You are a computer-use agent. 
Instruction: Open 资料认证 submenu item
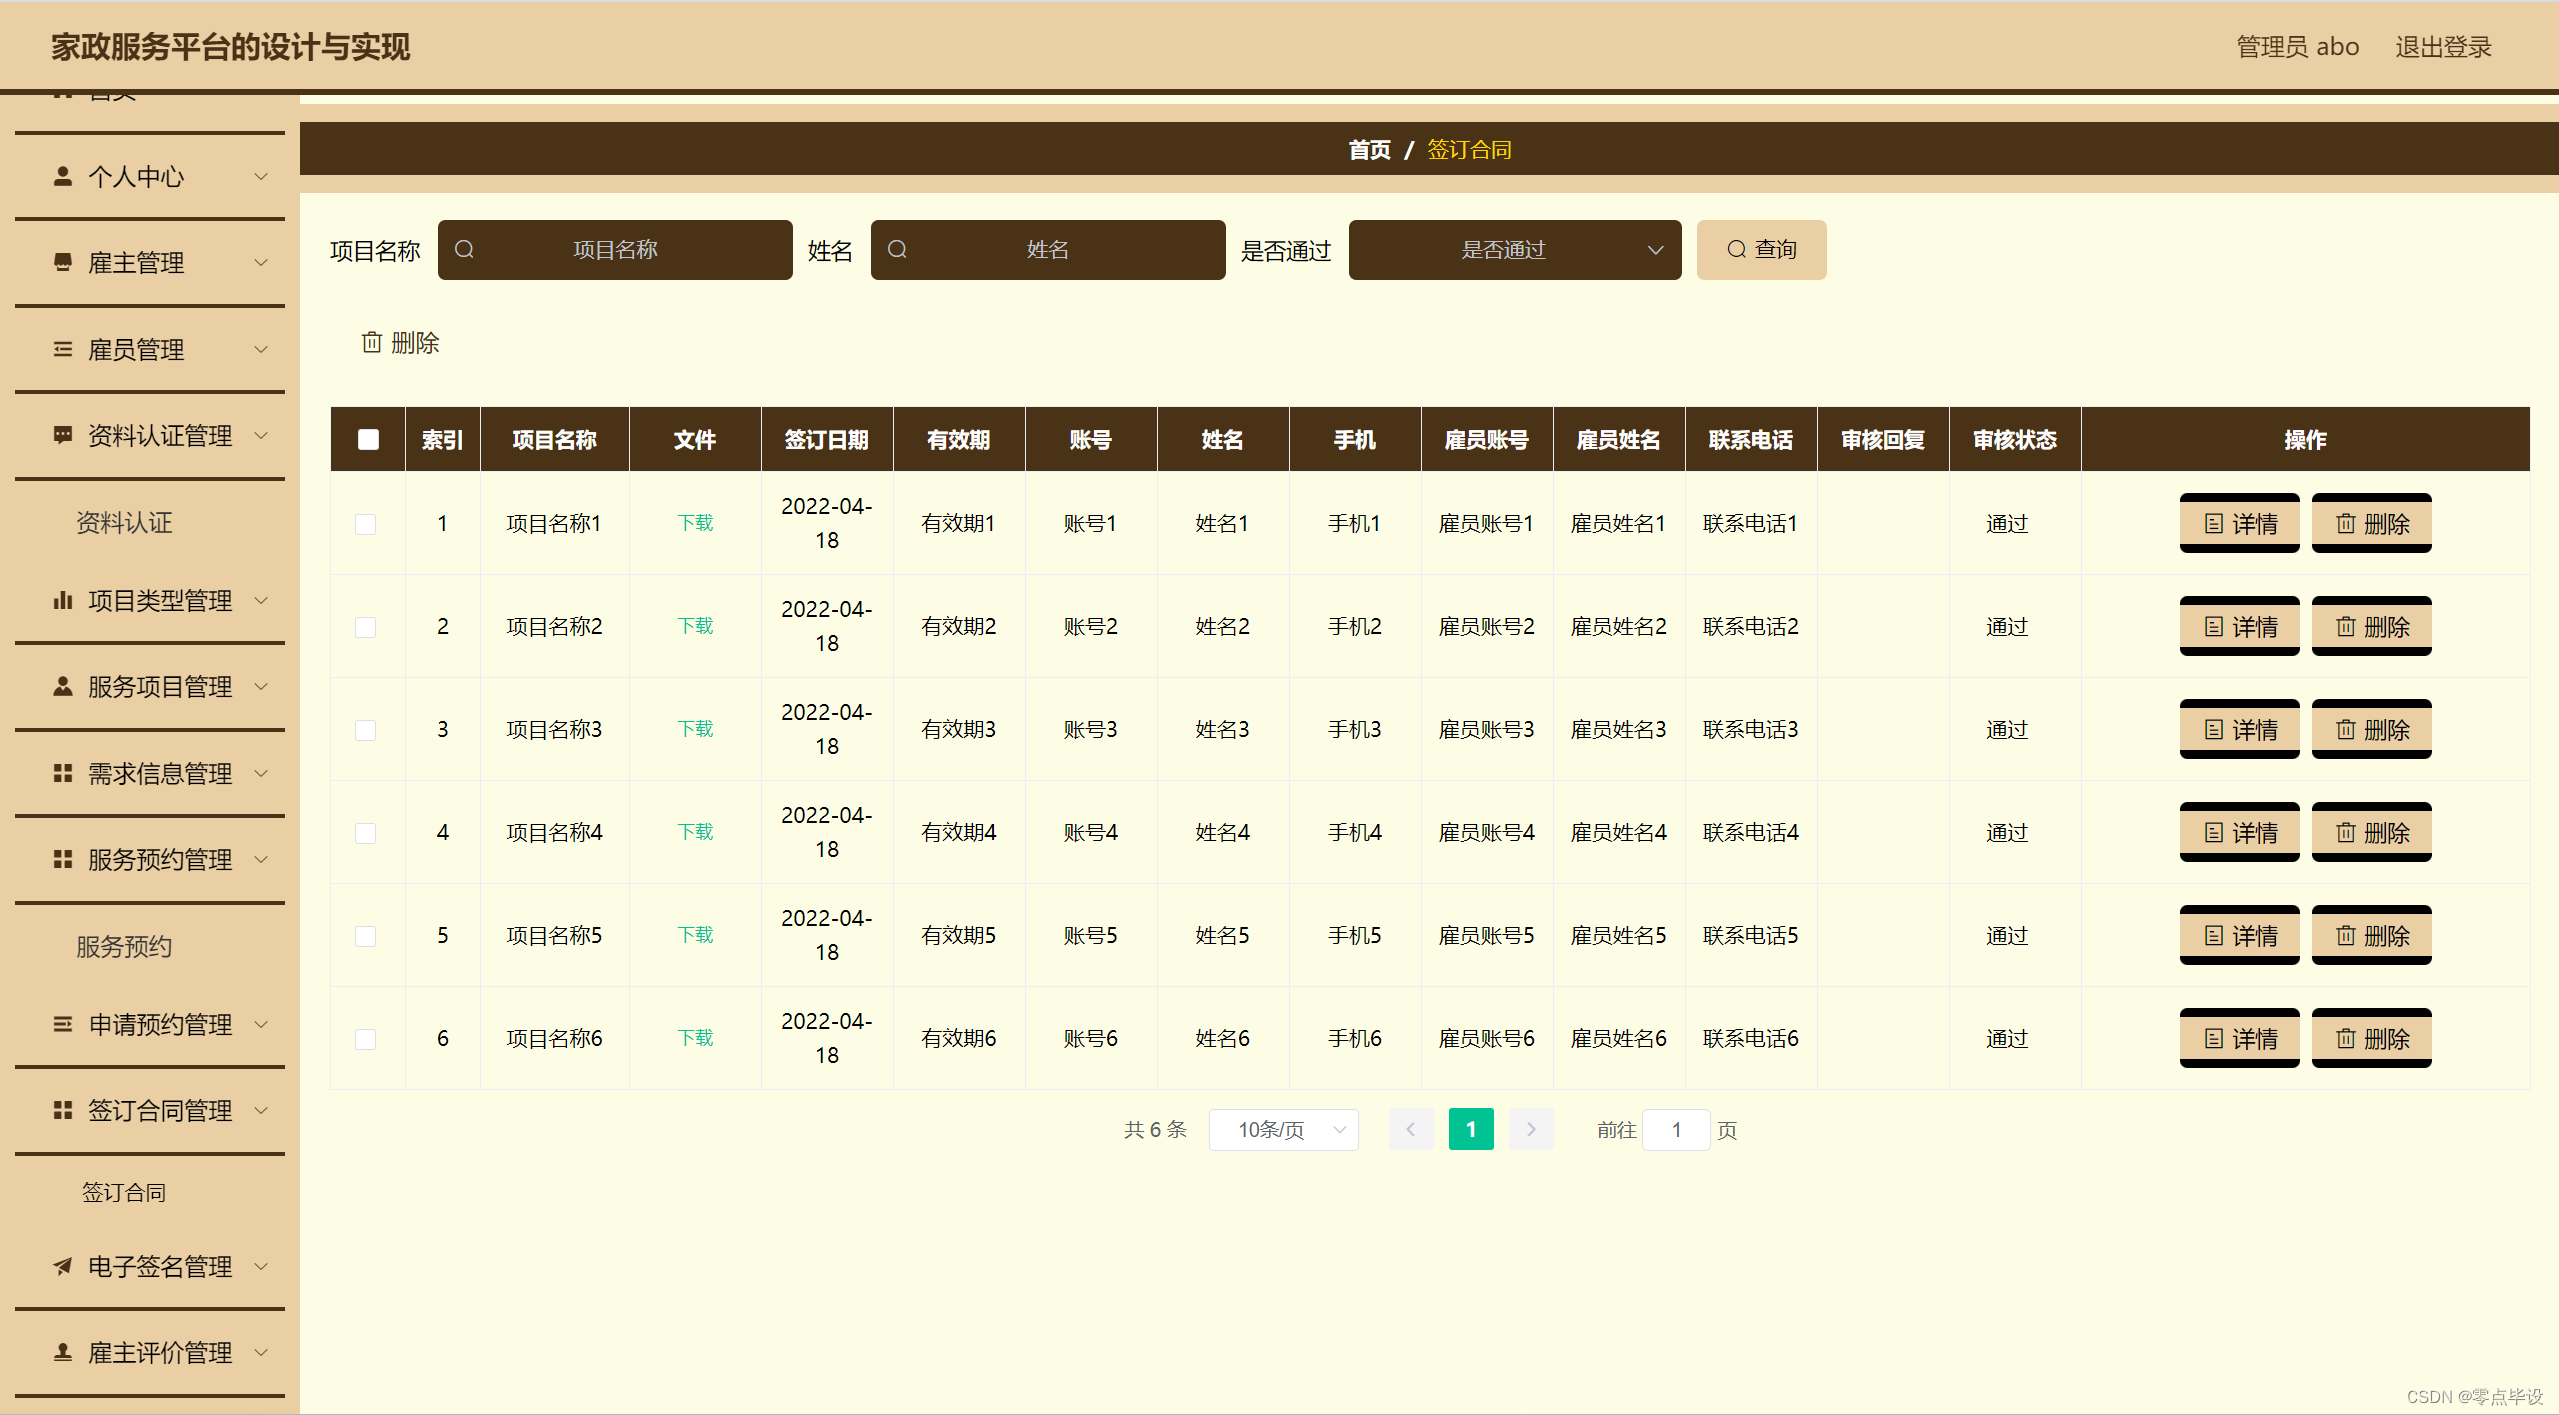pyautogui.click(x=125, y=522)
